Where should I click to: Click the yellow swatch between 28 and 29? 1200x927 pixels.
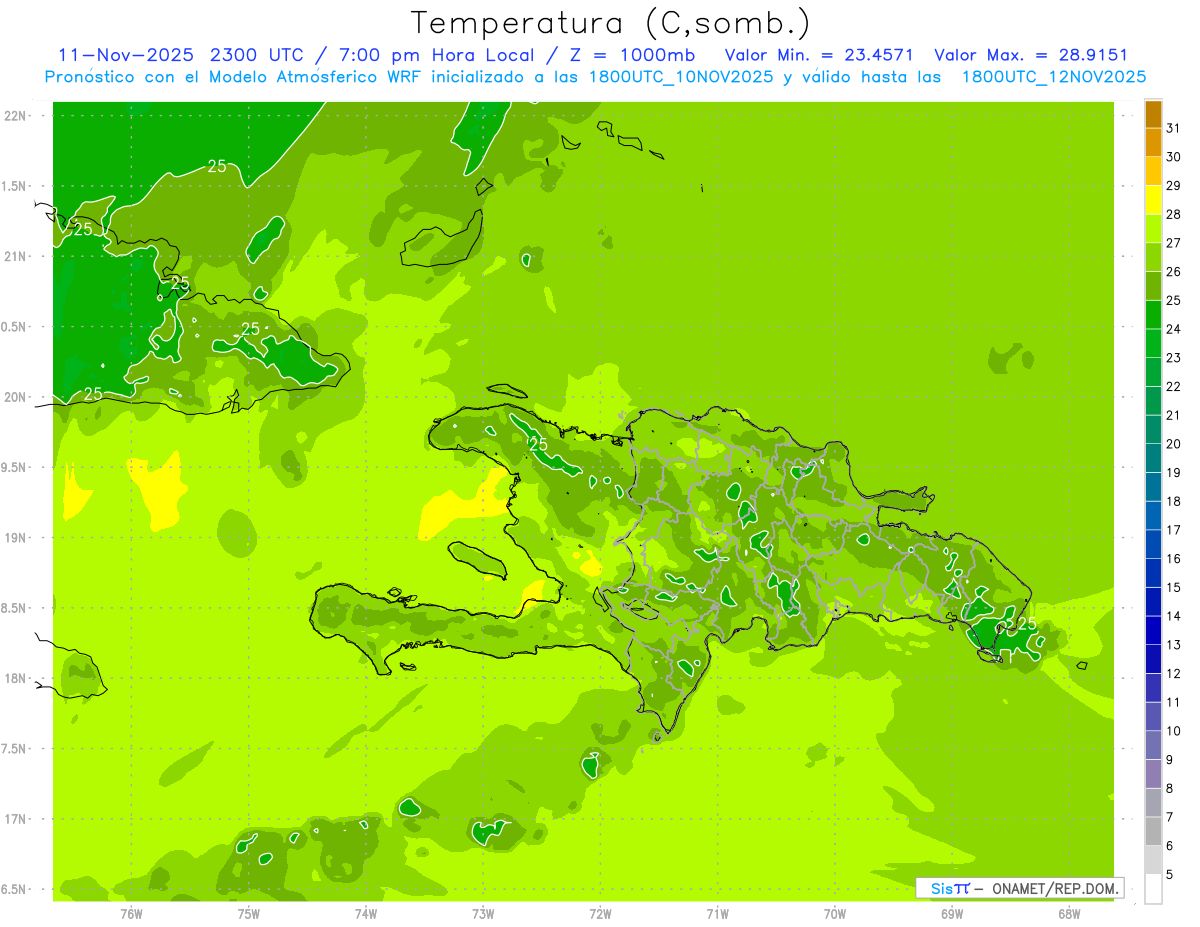1153,199
